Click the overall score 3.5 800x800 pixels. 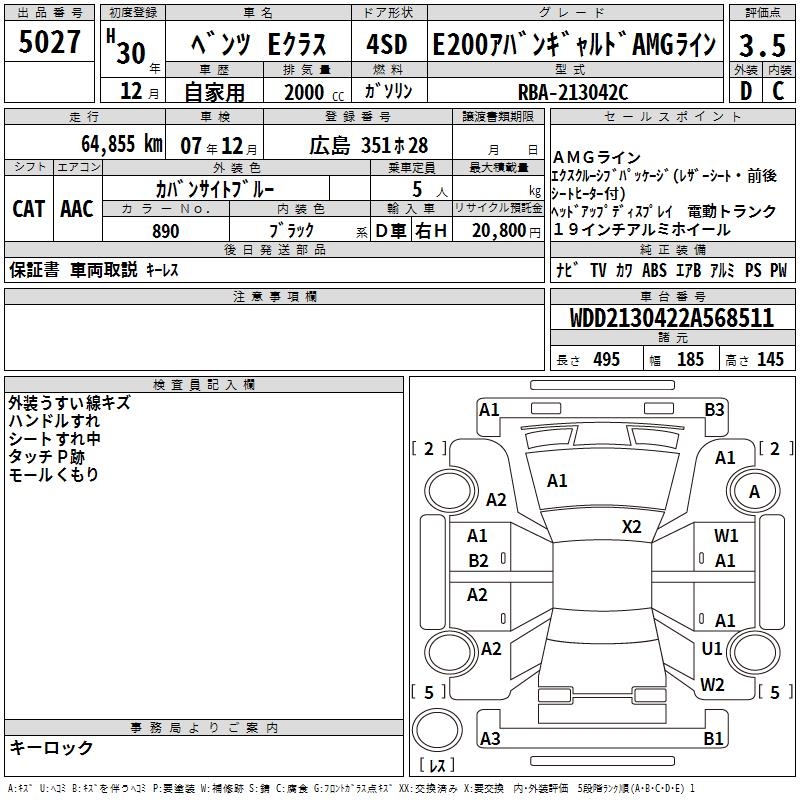[x=762, y=45]
